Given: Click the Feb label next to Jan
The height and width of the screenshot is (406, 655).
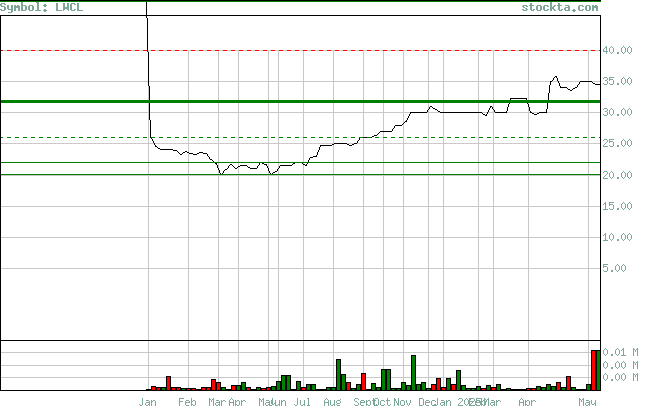Looking at the screenshot, I should 187,401.
